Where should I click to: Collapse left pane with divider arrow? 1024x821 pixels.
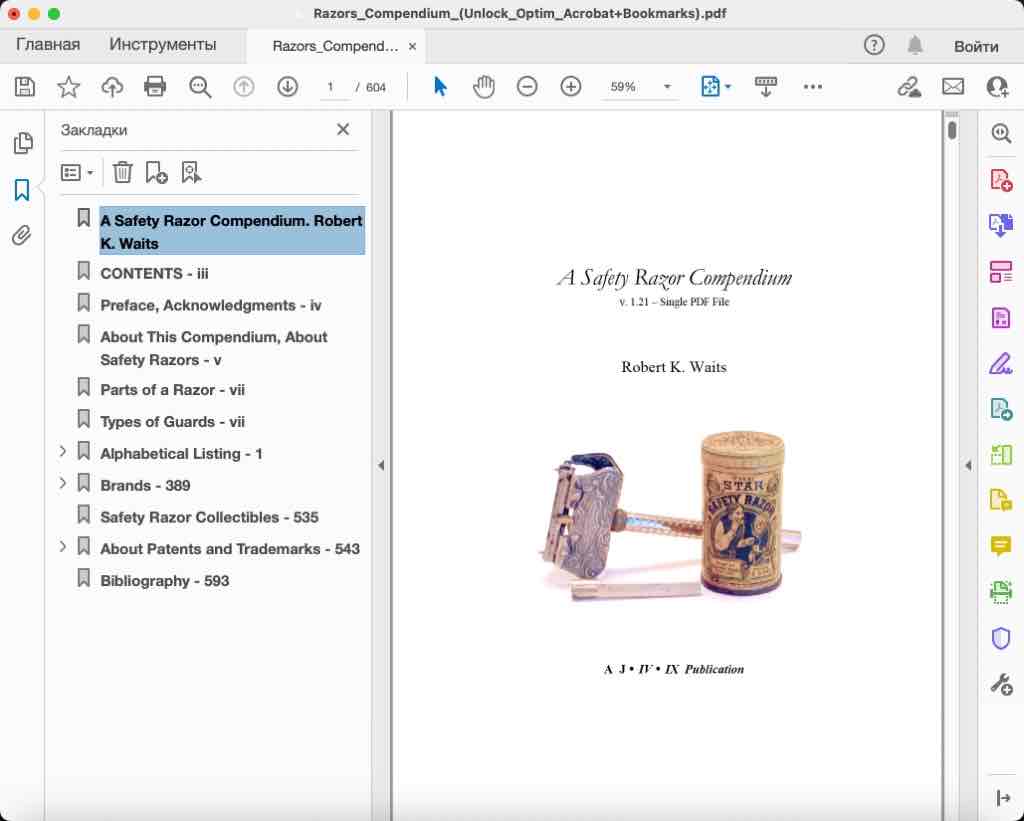tap(381, 465)
